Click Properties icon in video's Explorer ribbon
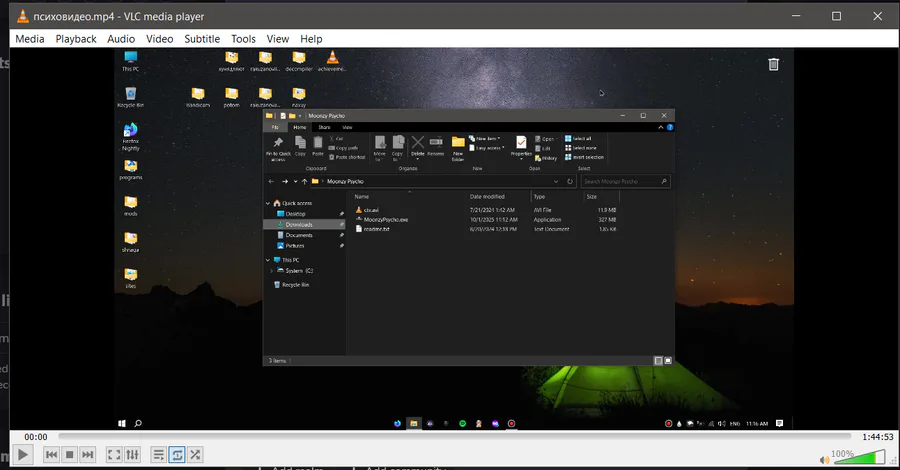Viewport: 900px width, 470px height. click(521, 142)
